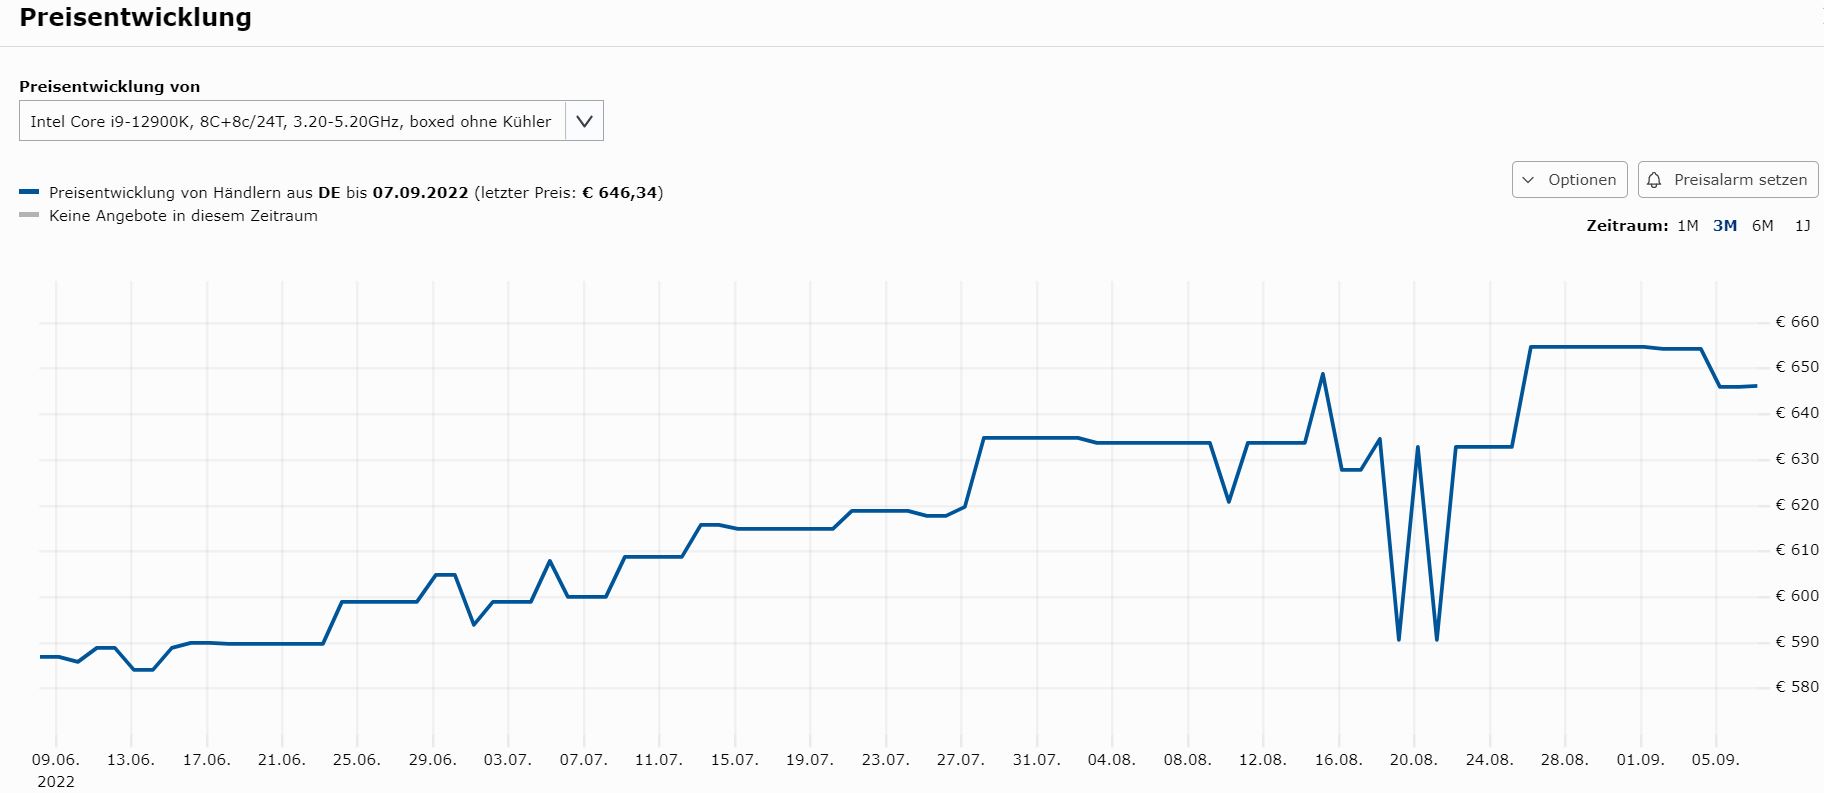Click the 09.06. date label on x-axis
This screenshot has height=793, width=1824.
pos(56,760)
